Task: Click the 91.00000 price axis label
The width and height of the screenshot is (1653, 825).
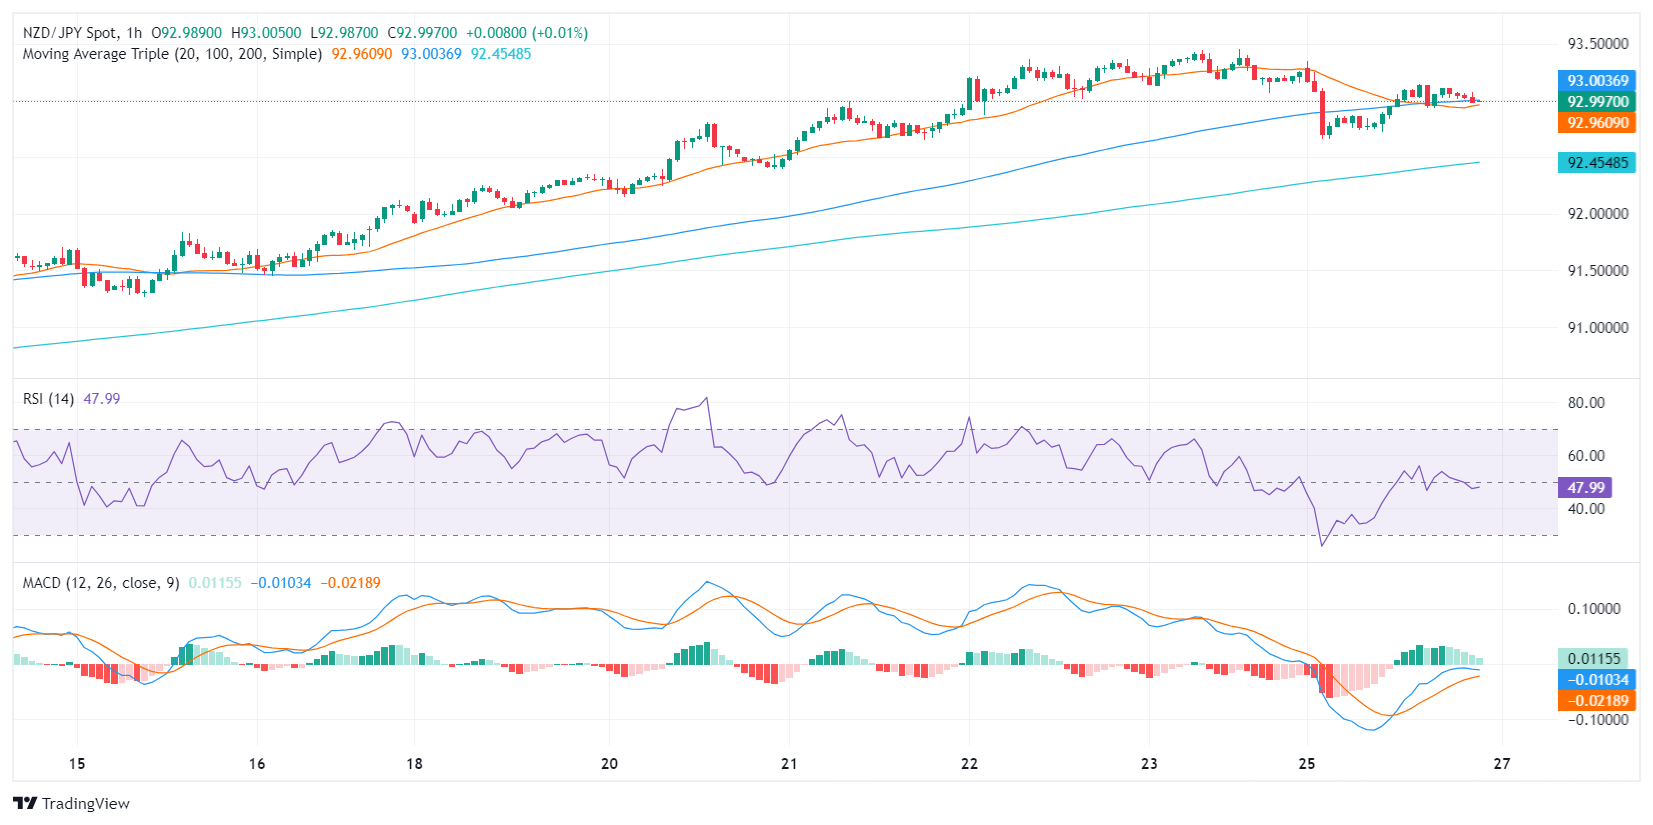Action: pyautogui.click(x=1597, y=327)
